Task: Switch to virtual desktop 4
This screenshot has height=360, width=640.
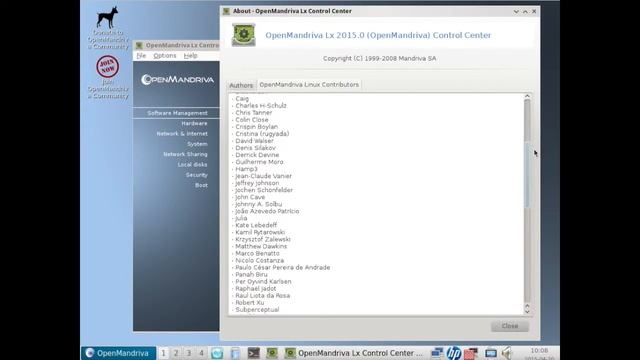Action: point(201,353)
